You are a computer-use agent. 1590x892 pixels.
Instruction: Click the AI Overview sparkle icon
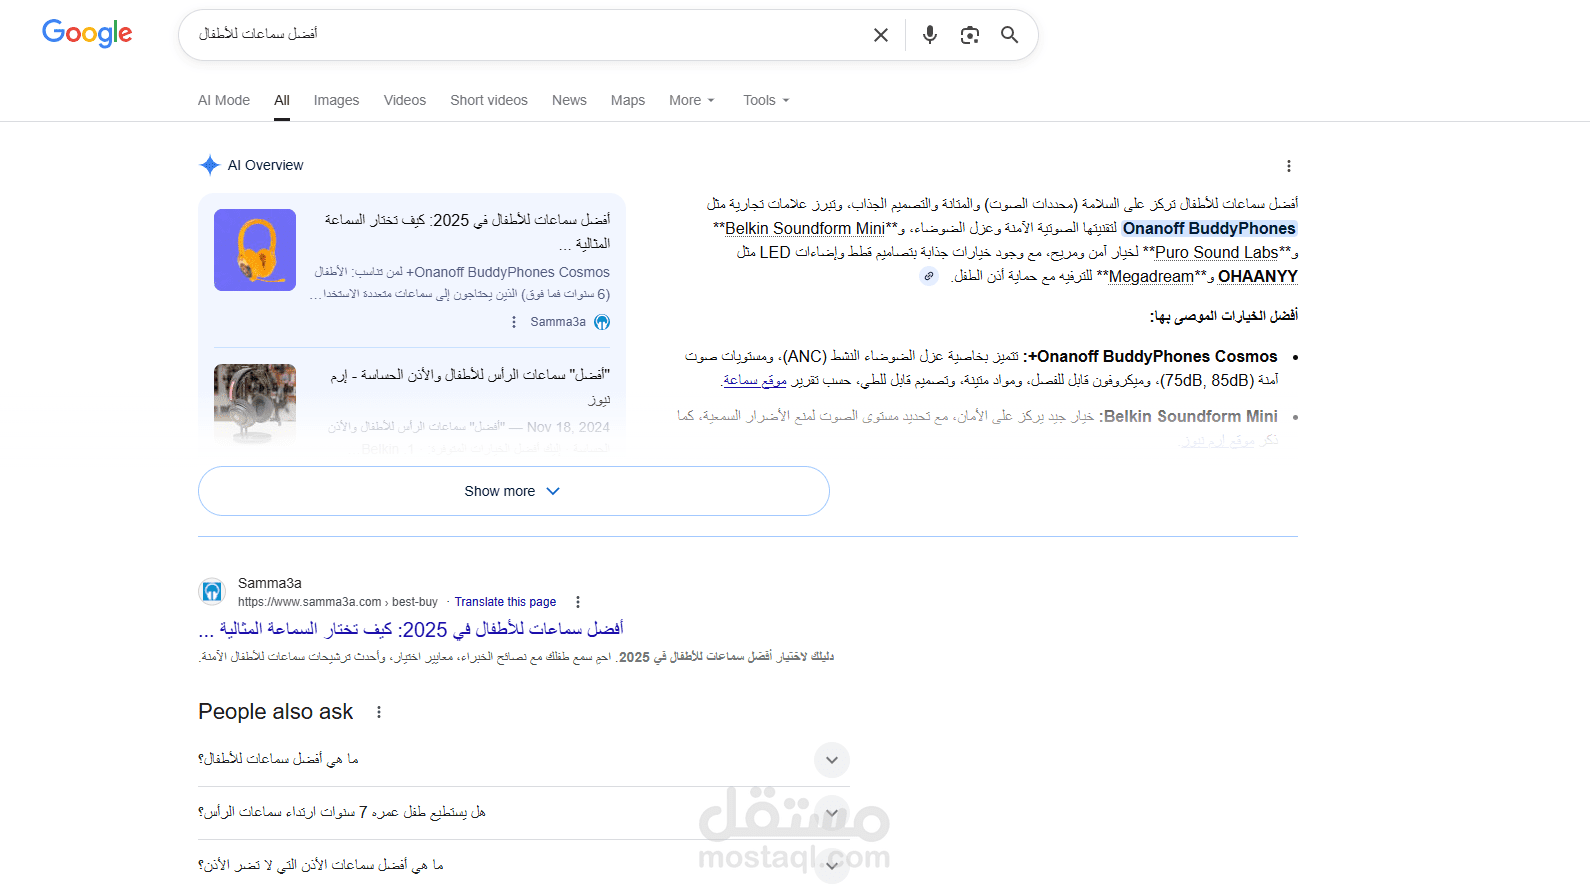point(210,165)
